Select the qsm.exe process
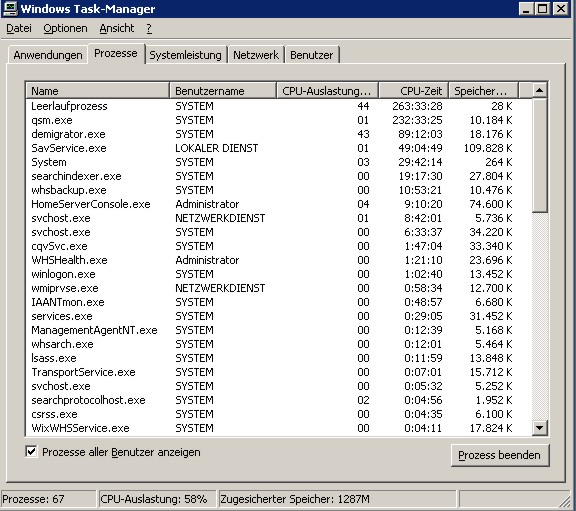576x511 pixels. [278, 120]
